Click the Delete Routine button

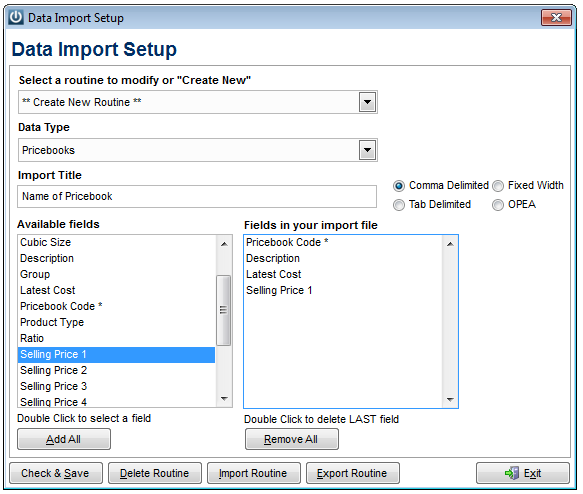coord(155,473)
